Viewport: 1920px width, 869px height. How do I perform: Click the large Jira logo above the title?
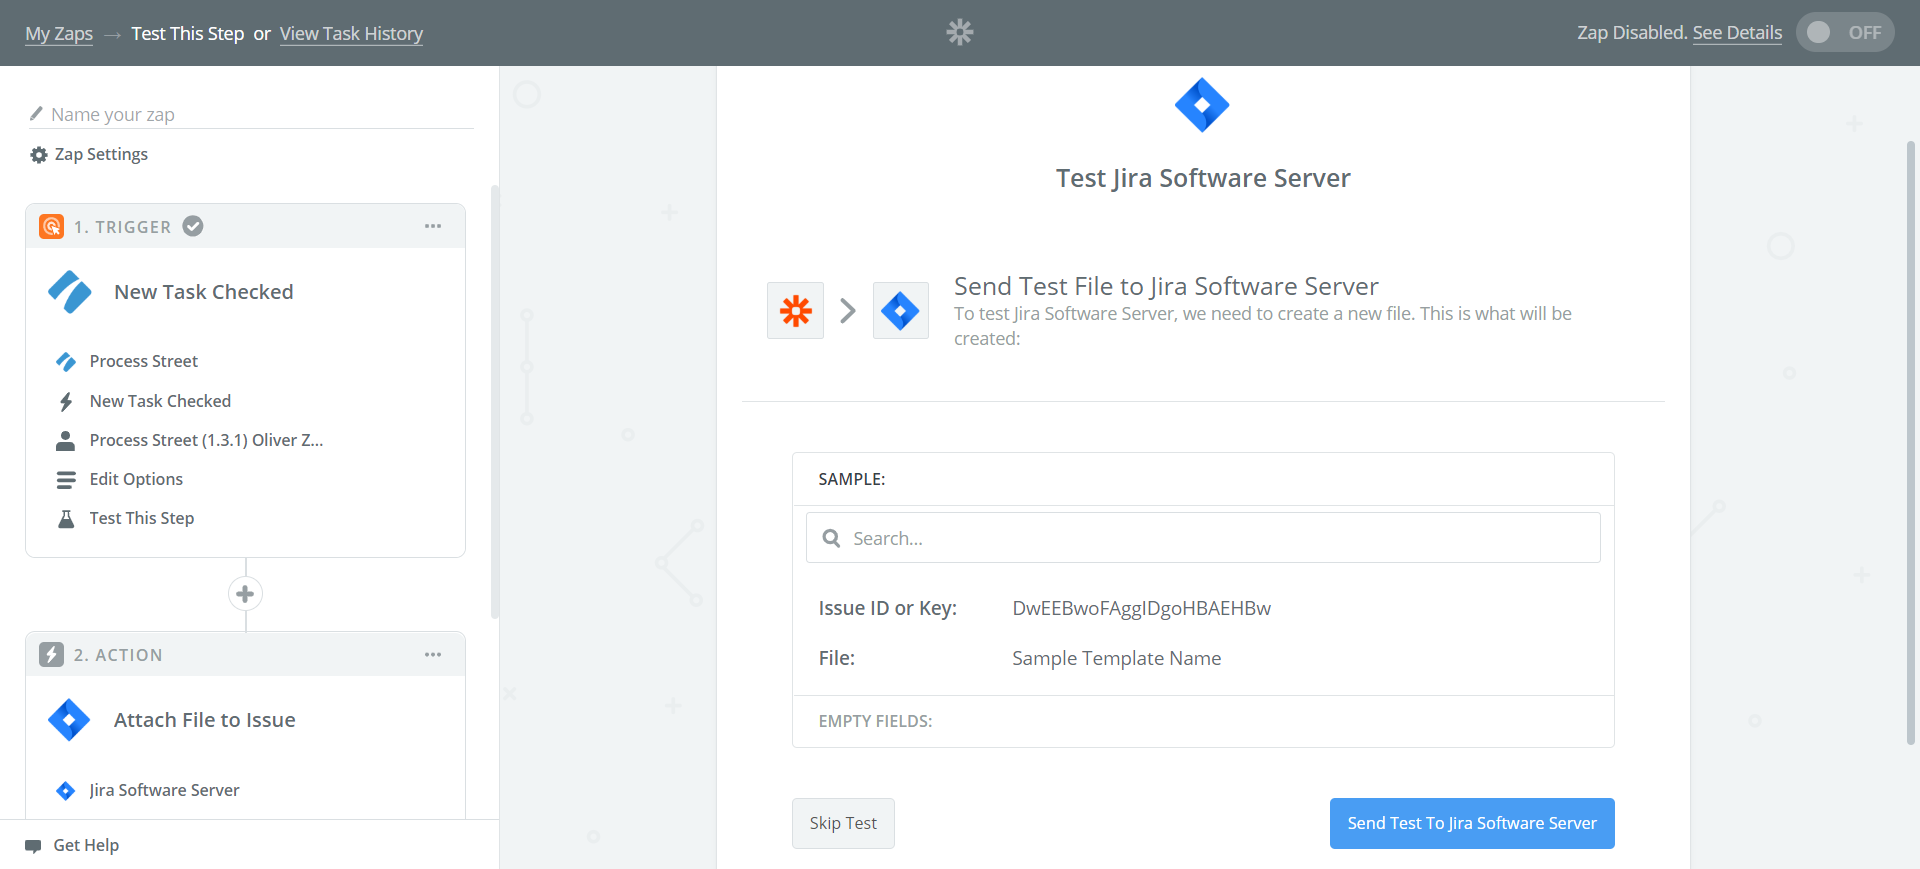click(x=1202, y=105)
